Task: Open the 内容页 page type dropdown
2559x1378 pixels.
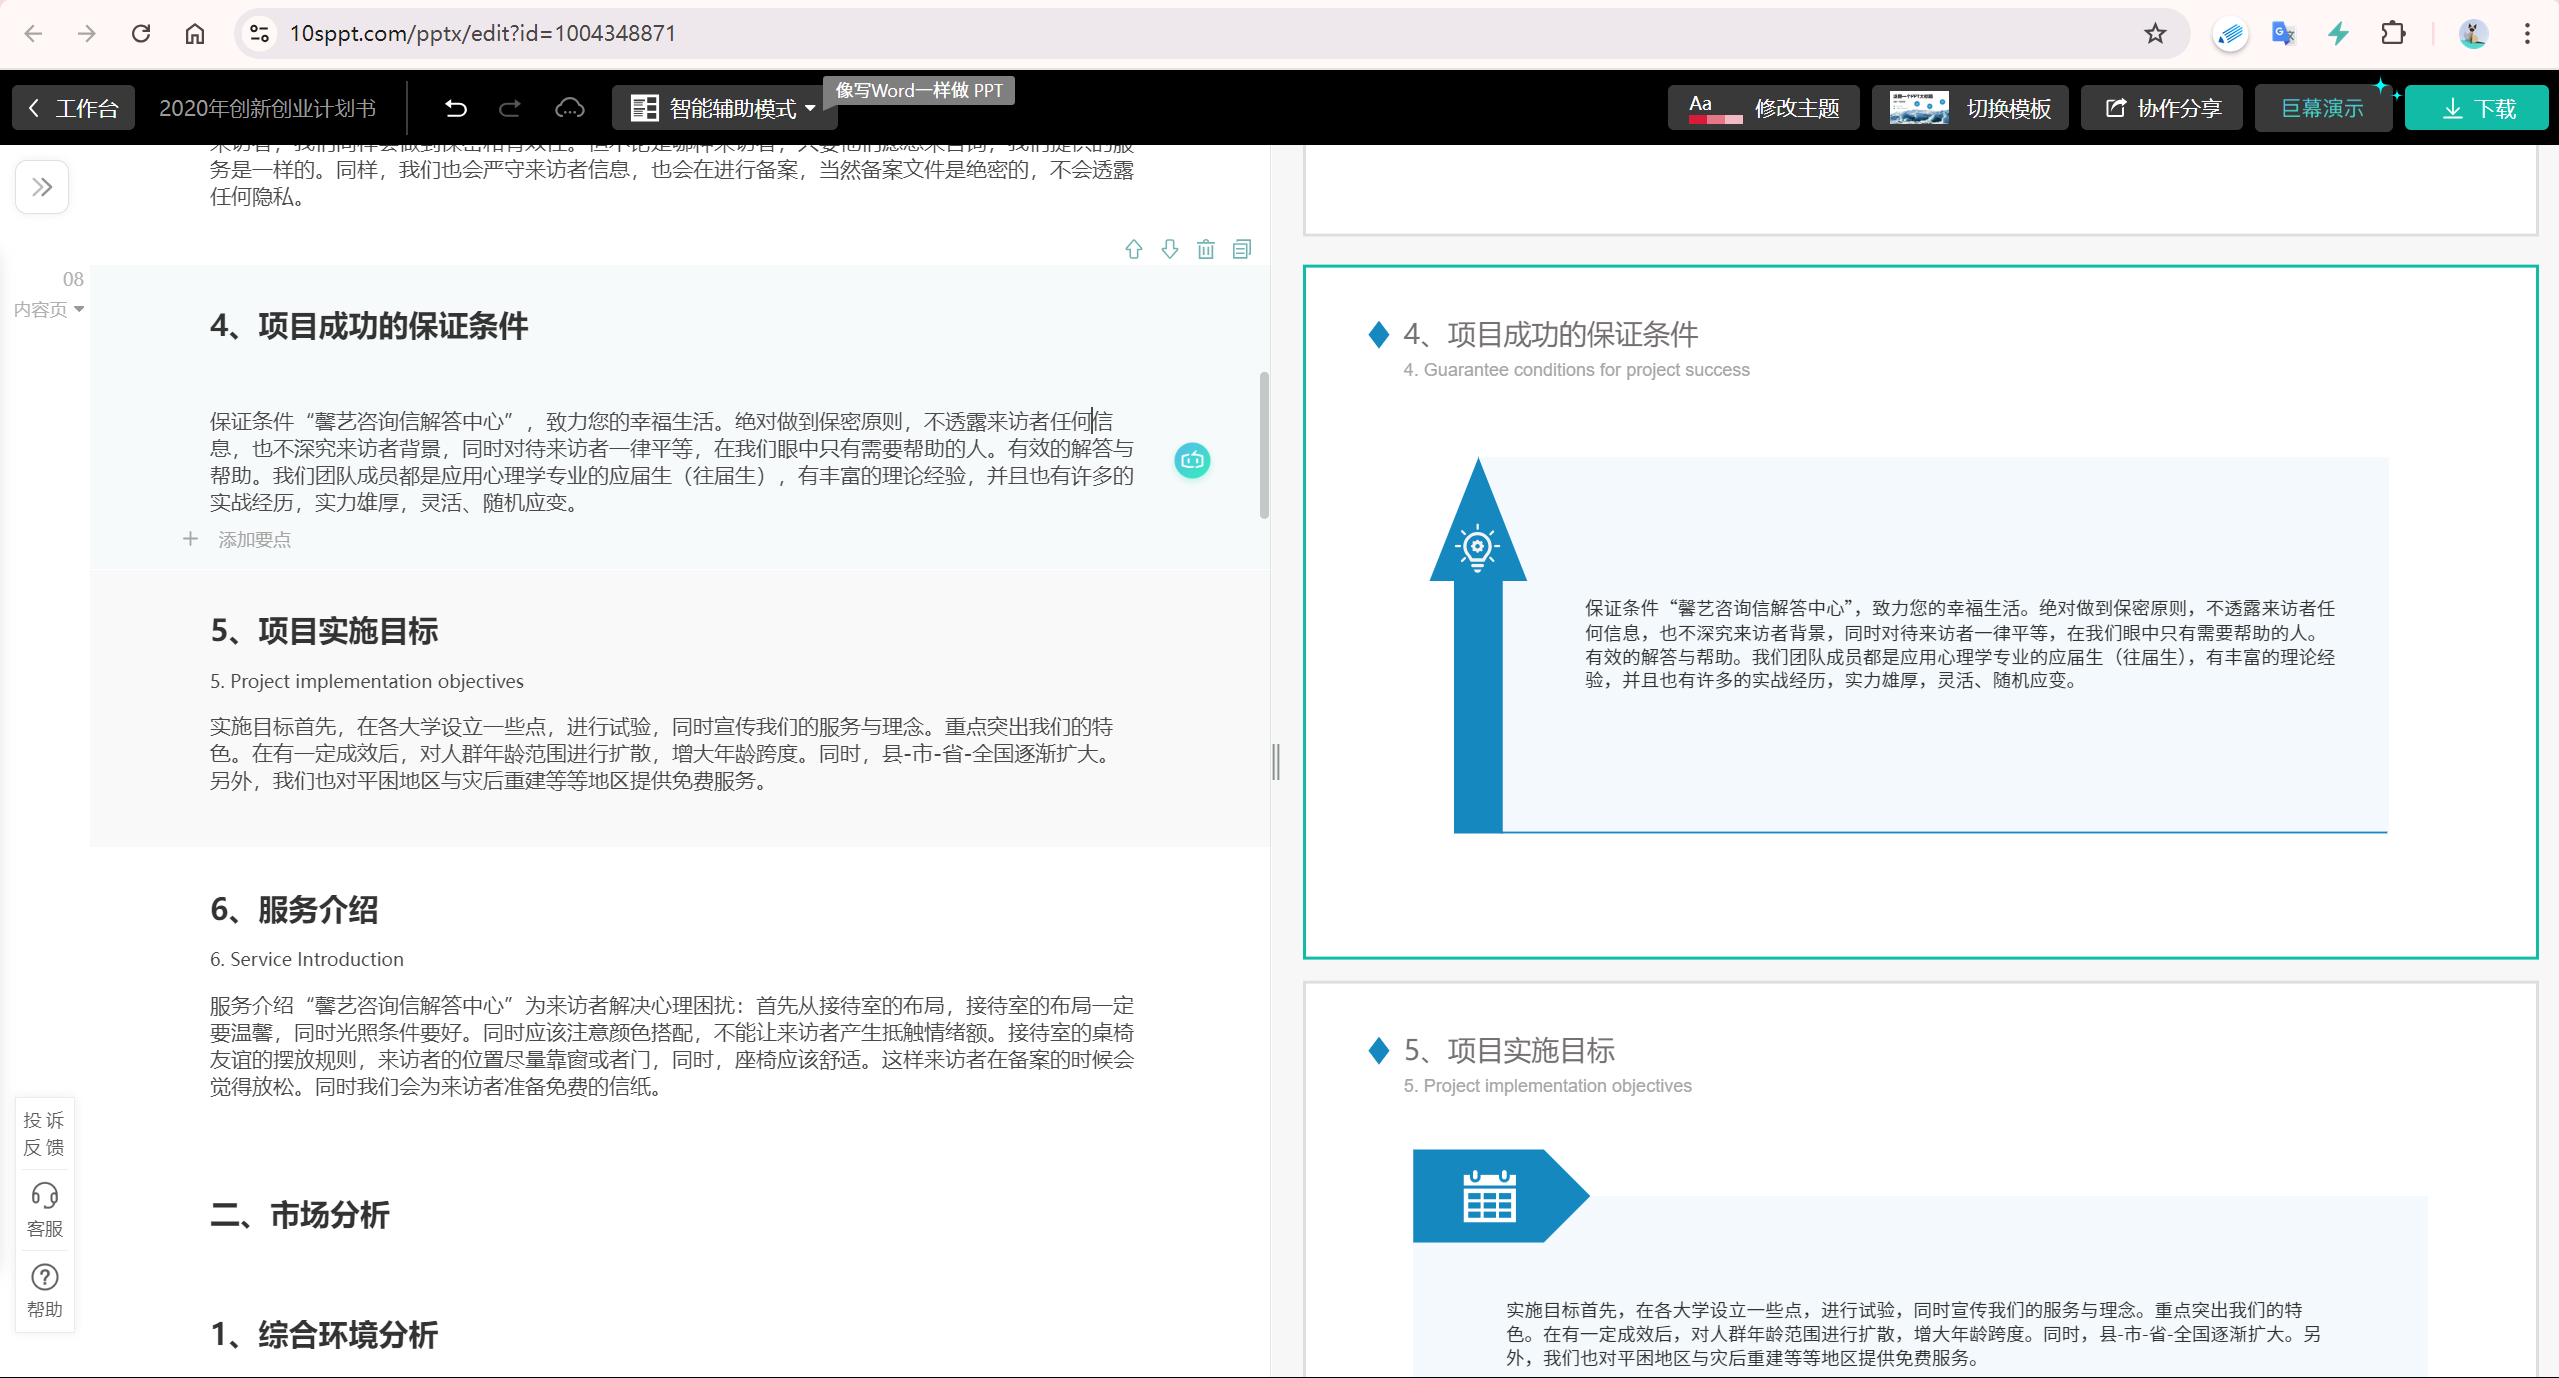Action: click(49, 310)
